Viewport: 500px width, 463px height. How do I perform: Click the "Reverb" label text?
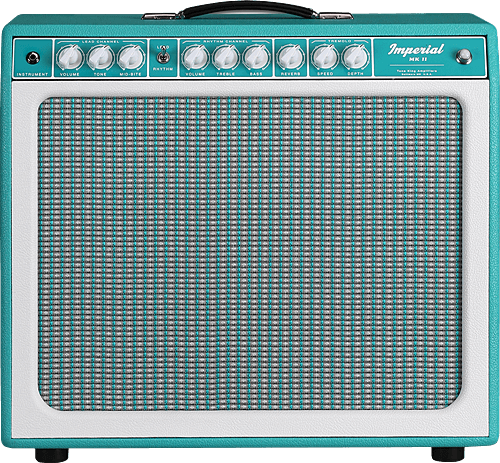[290, 74]
